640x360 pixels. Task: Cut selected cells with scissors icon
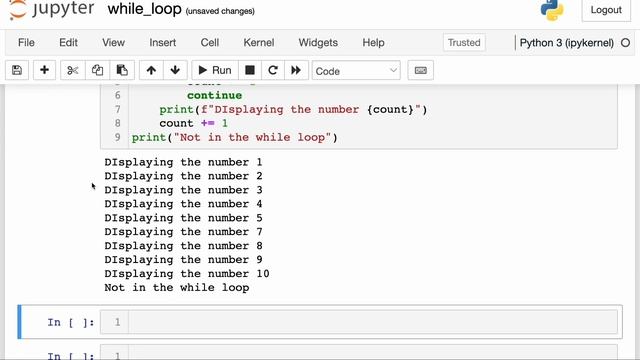73,70
